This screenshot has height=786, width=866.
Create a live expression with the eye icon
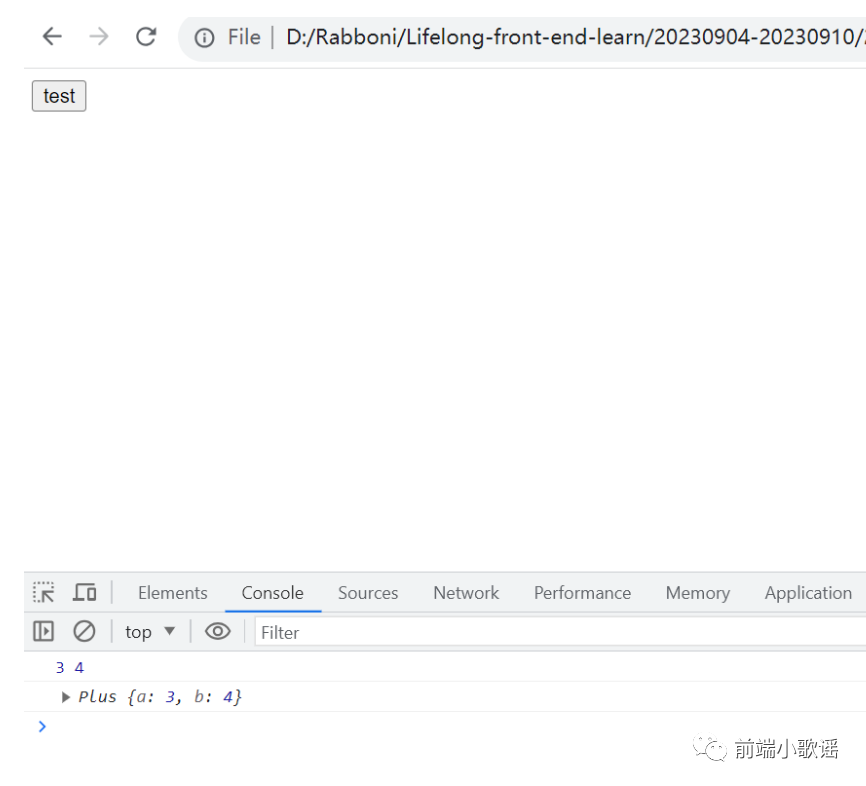pos(218,631)
